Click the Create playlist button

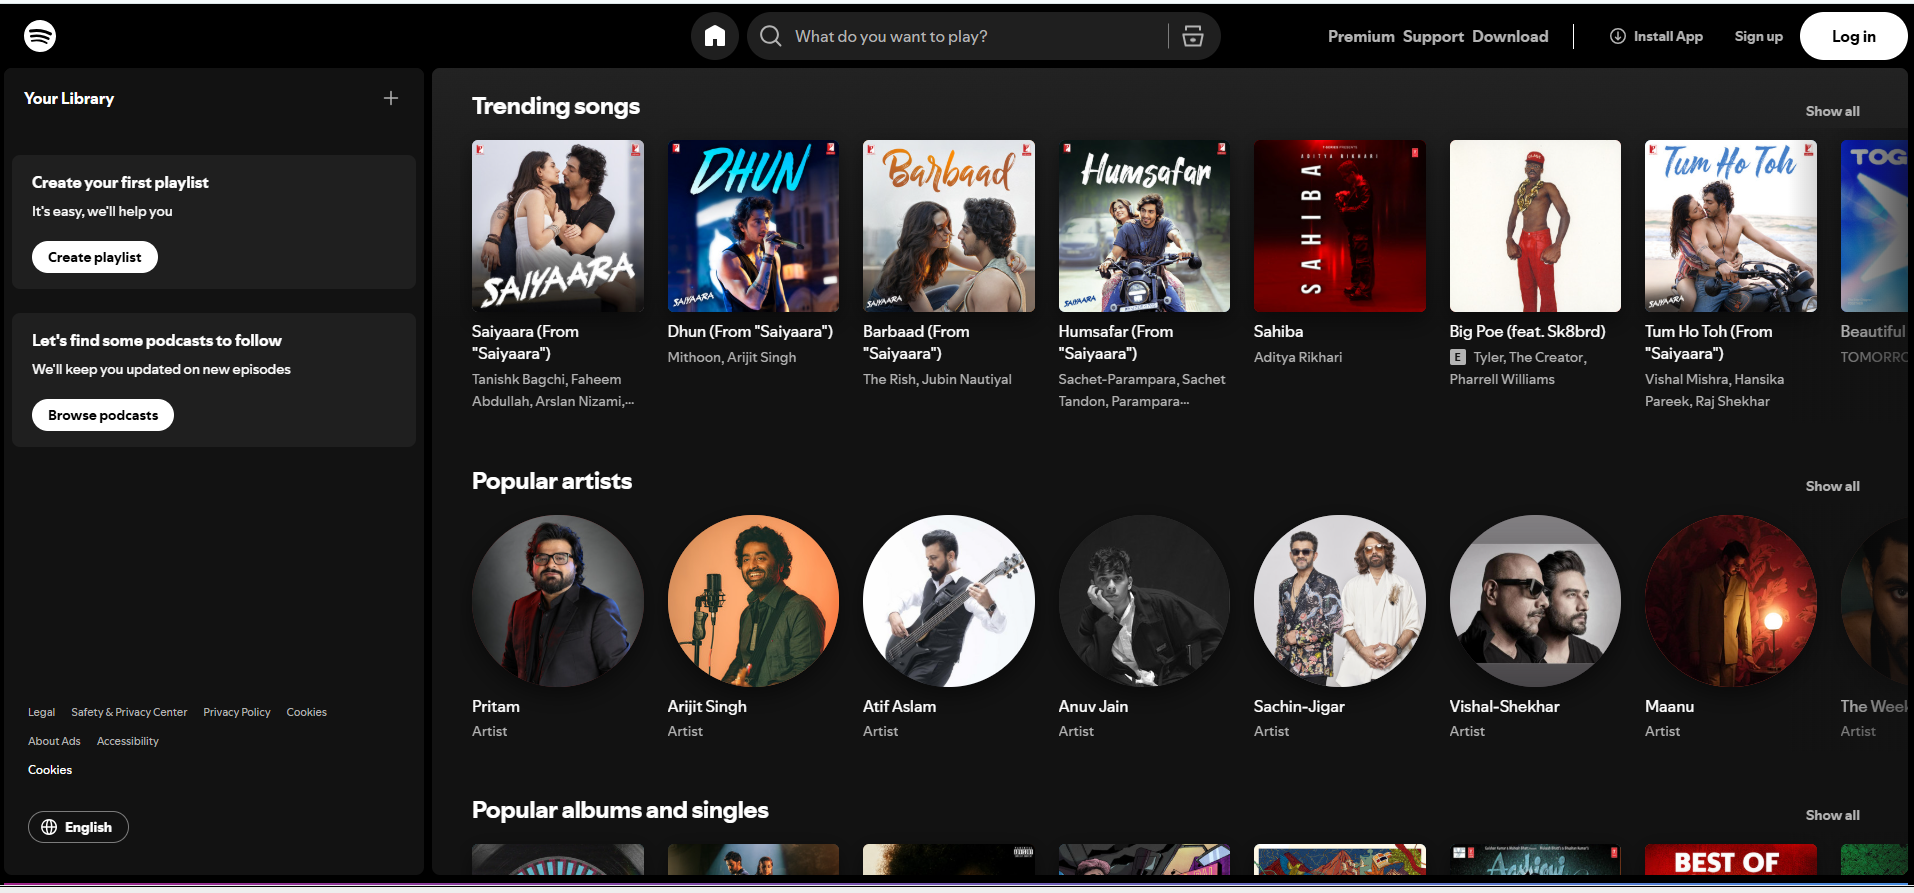click(95, 257)
